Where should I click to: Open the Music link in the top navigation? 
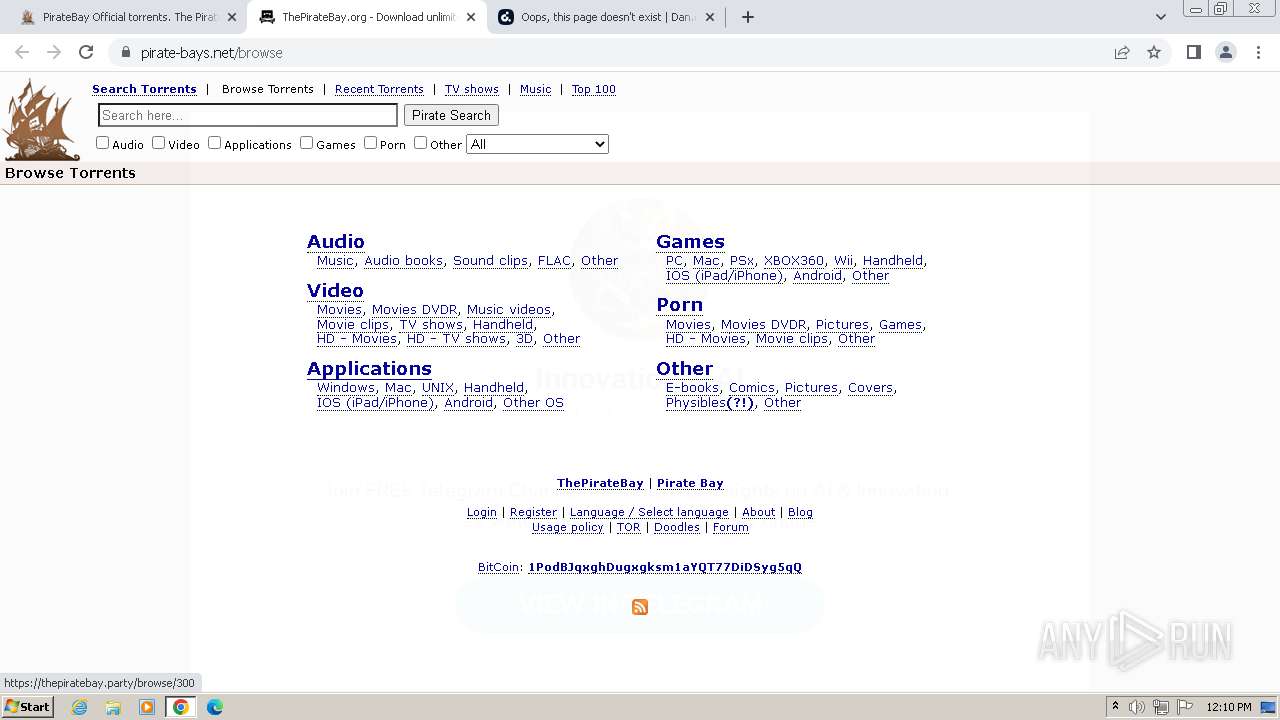tap(535, 89)
